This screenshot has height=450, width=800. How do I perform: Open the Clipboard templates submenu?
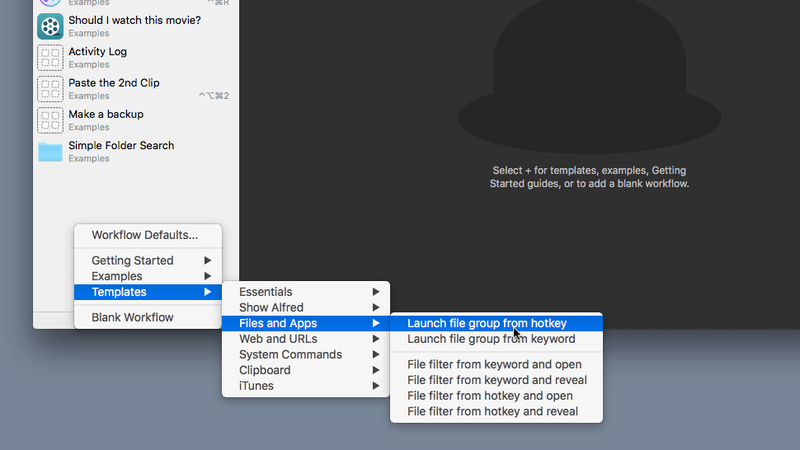(x=306, y=370)
